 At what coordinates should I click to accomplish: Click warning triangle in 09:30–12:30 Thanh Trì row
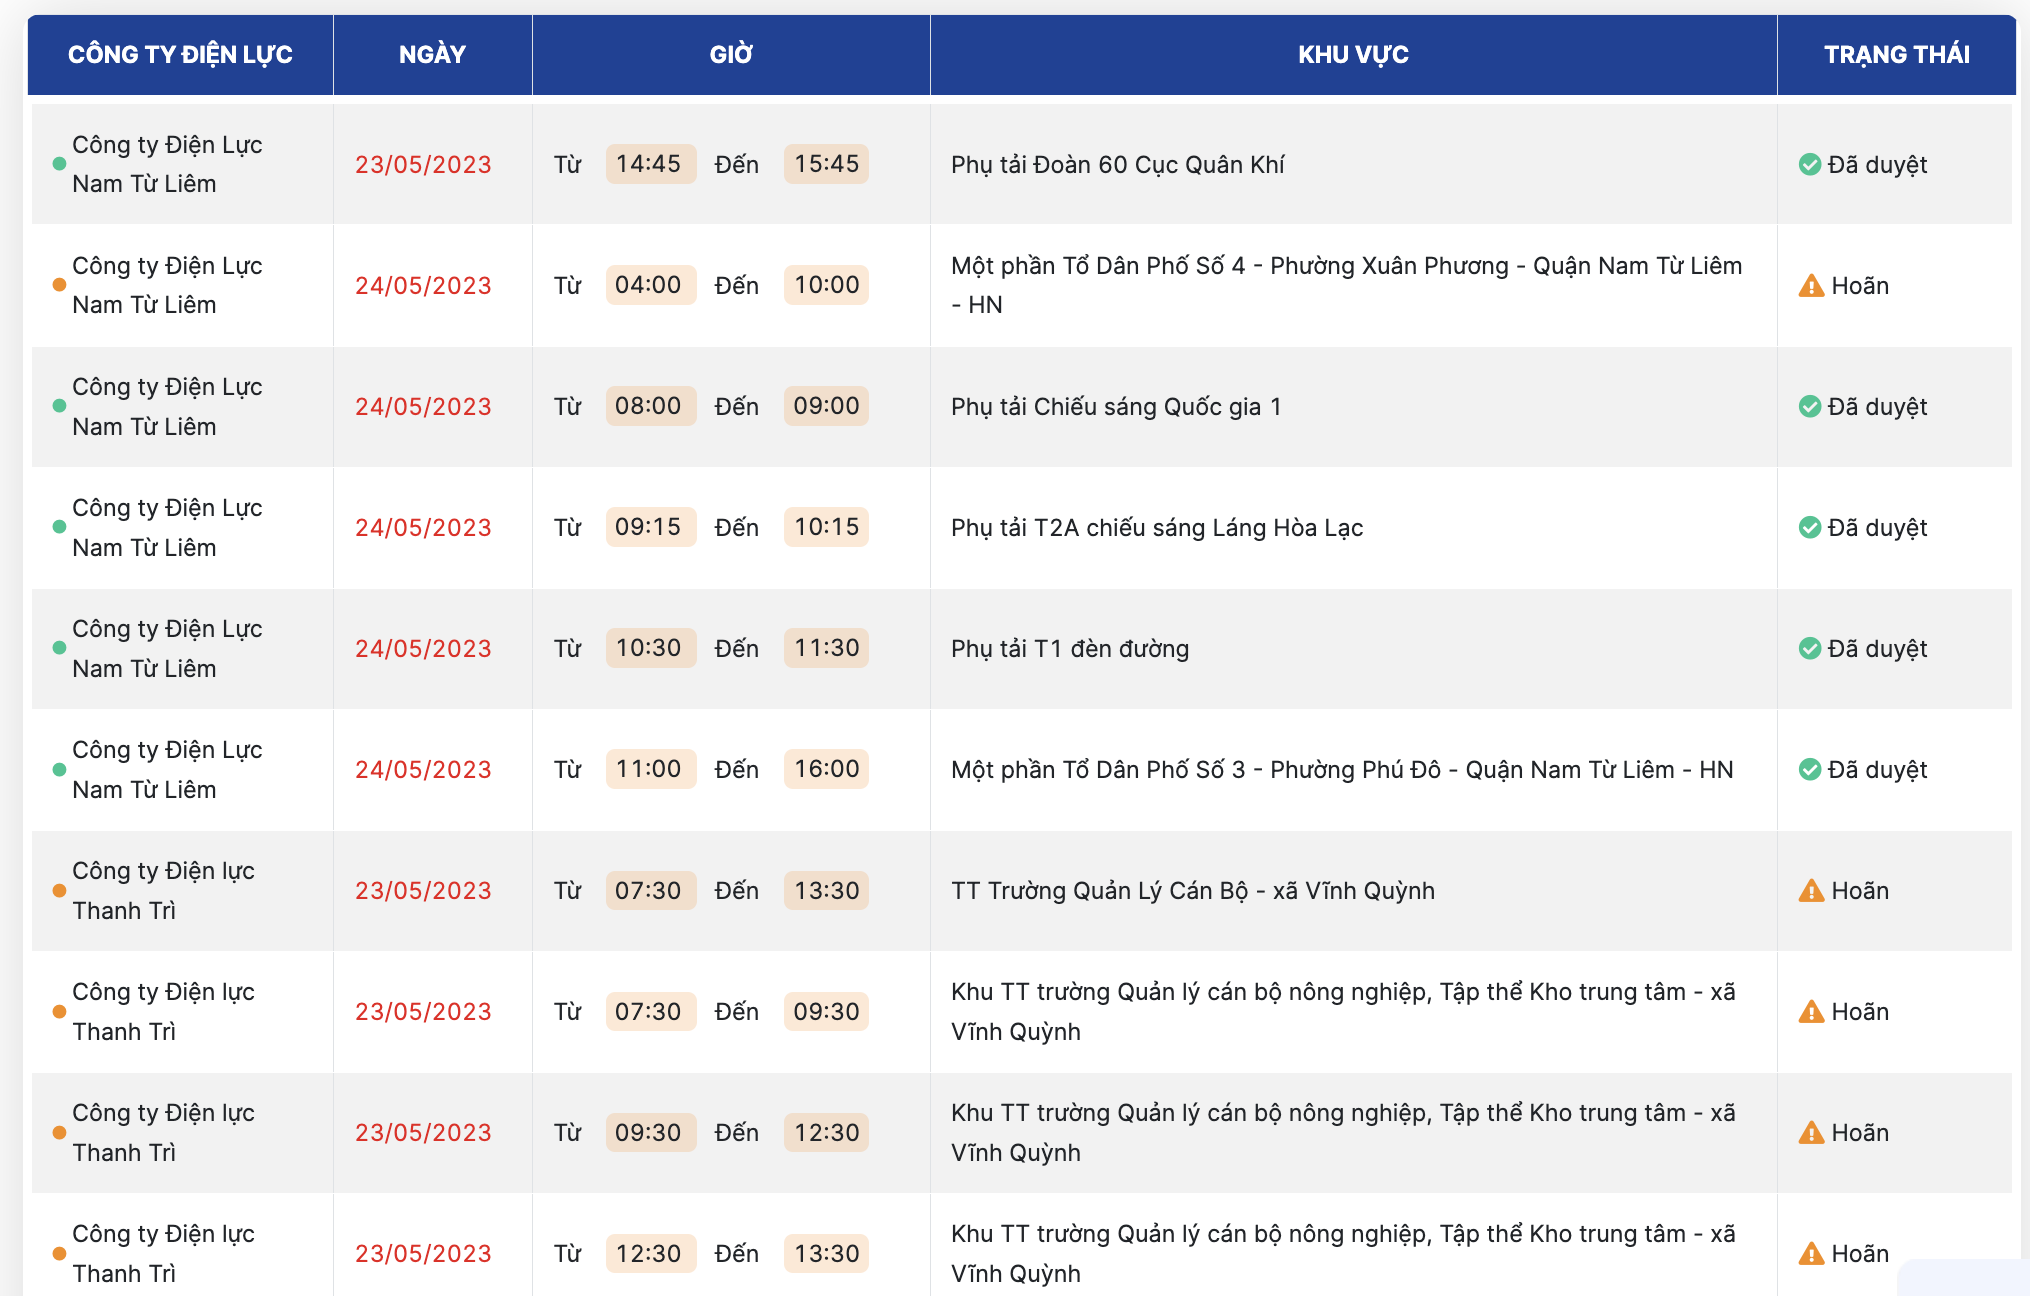click(1811, 1132)
